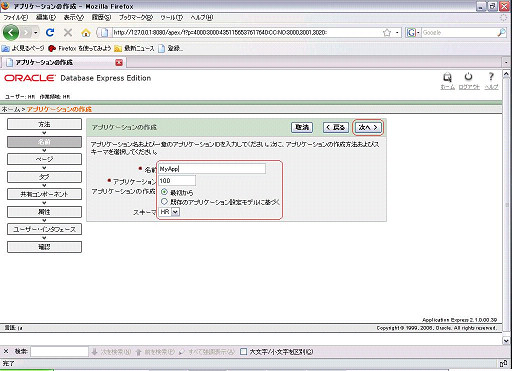Open the schema dropdown showing HR
Viewport: 512px width, 371px height.
point(169,212)
